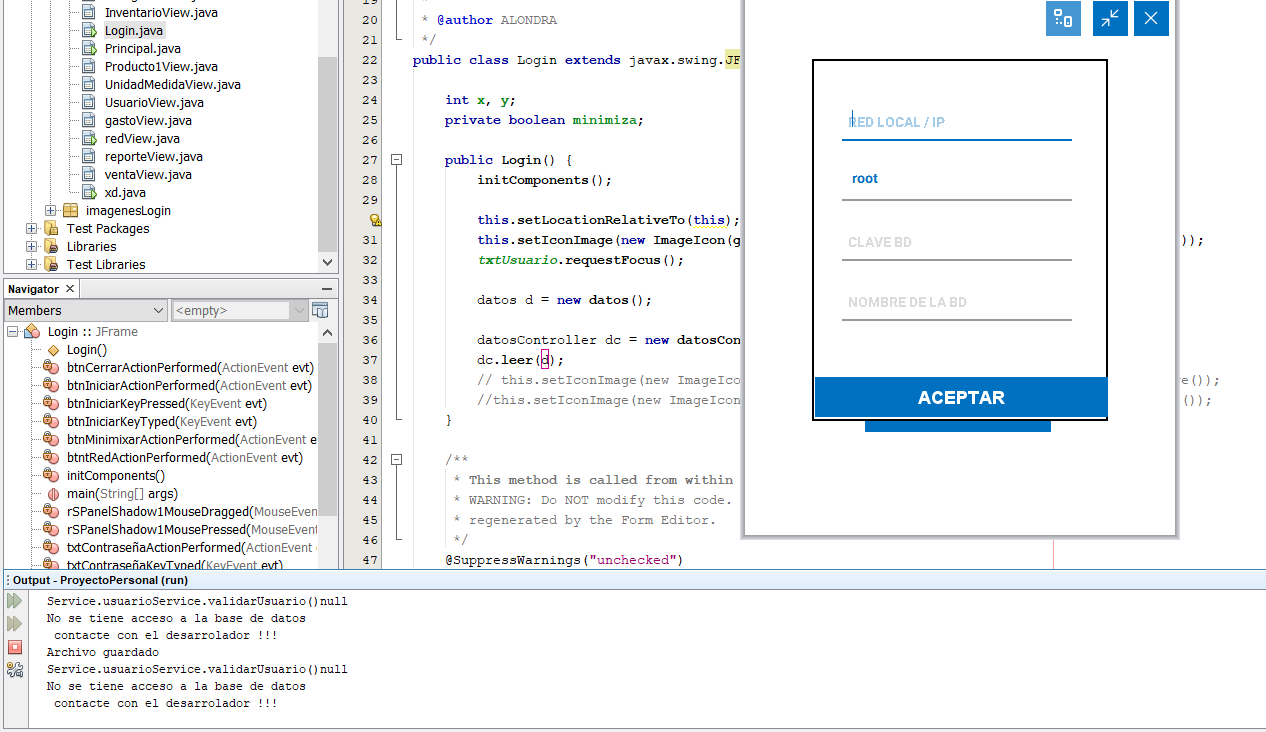Focus the RED LOCAL / IP field
This screenshot has height=732, width=1266.
click(956, 122)
